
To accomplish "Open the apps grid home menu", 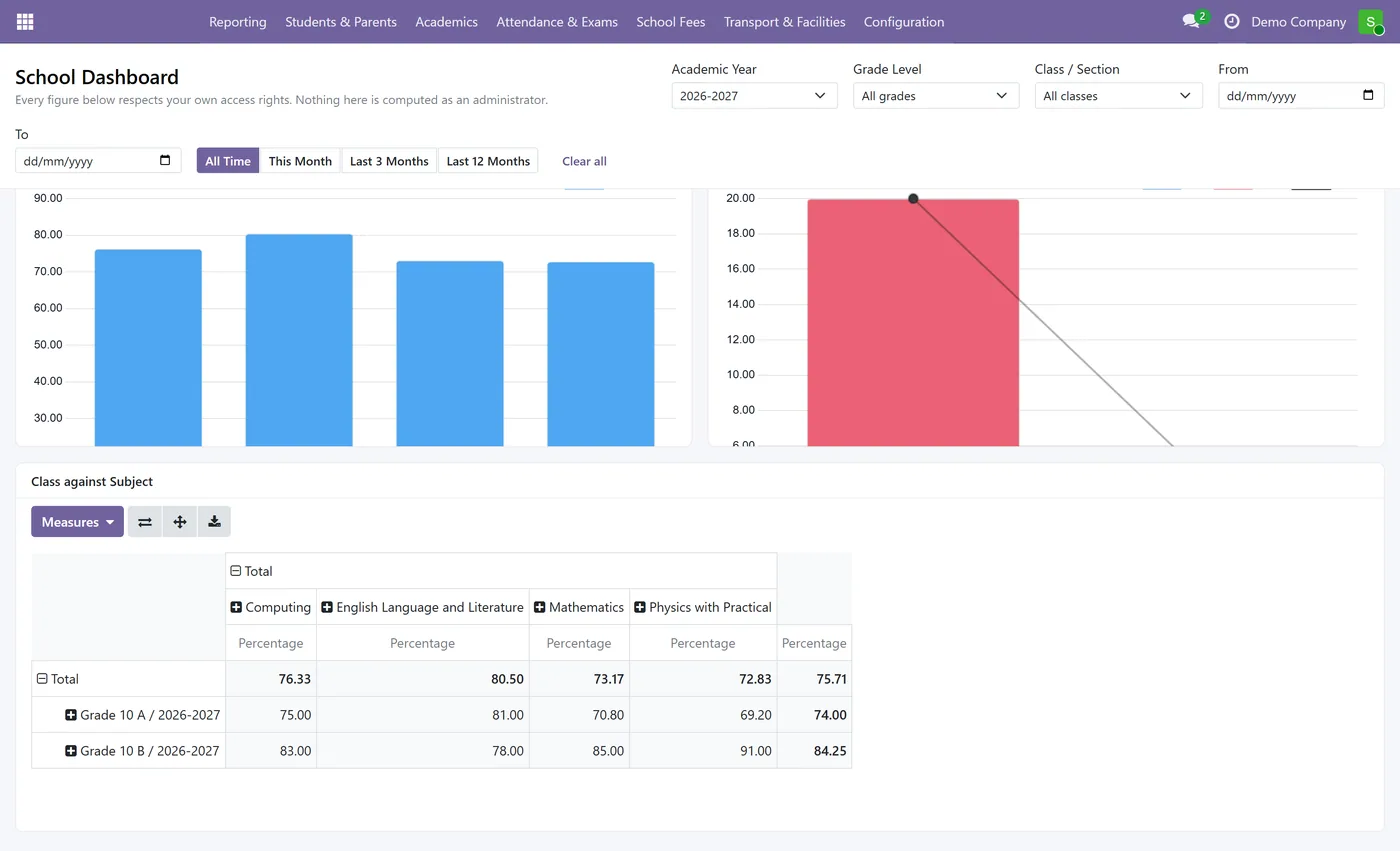I will [x=25, y=22].
